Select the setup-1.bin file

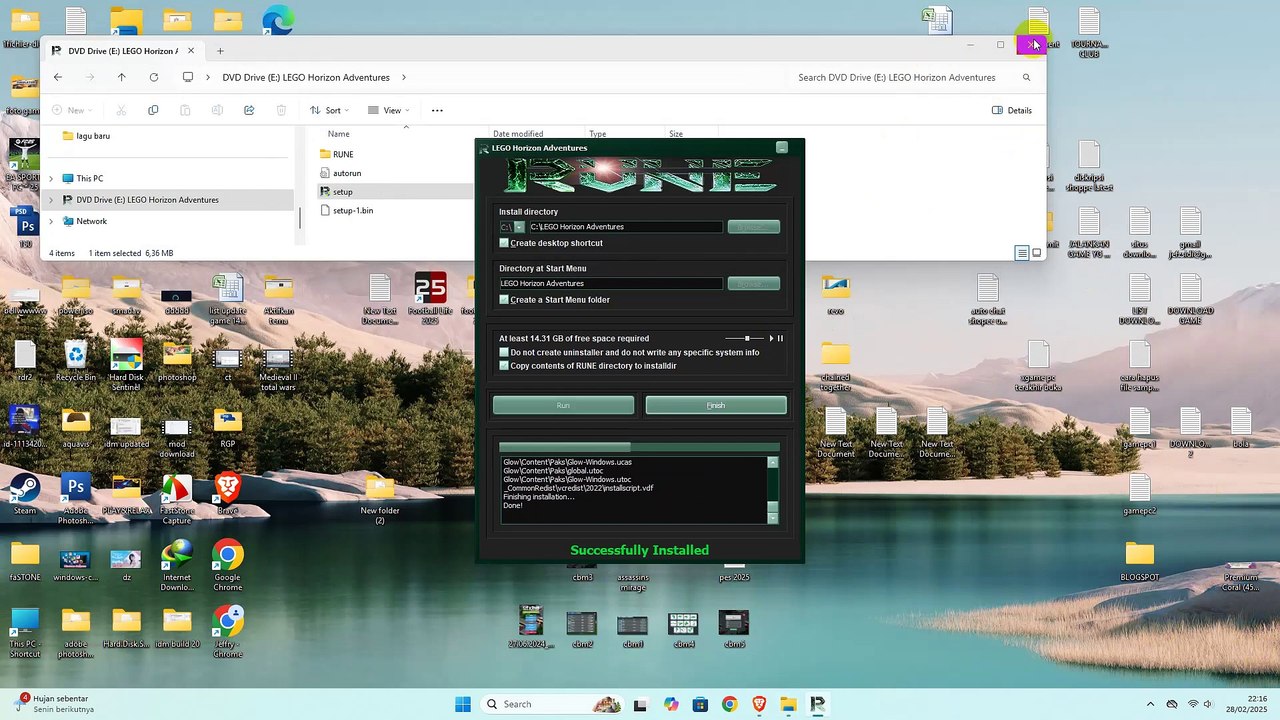(x=353, y=211)
